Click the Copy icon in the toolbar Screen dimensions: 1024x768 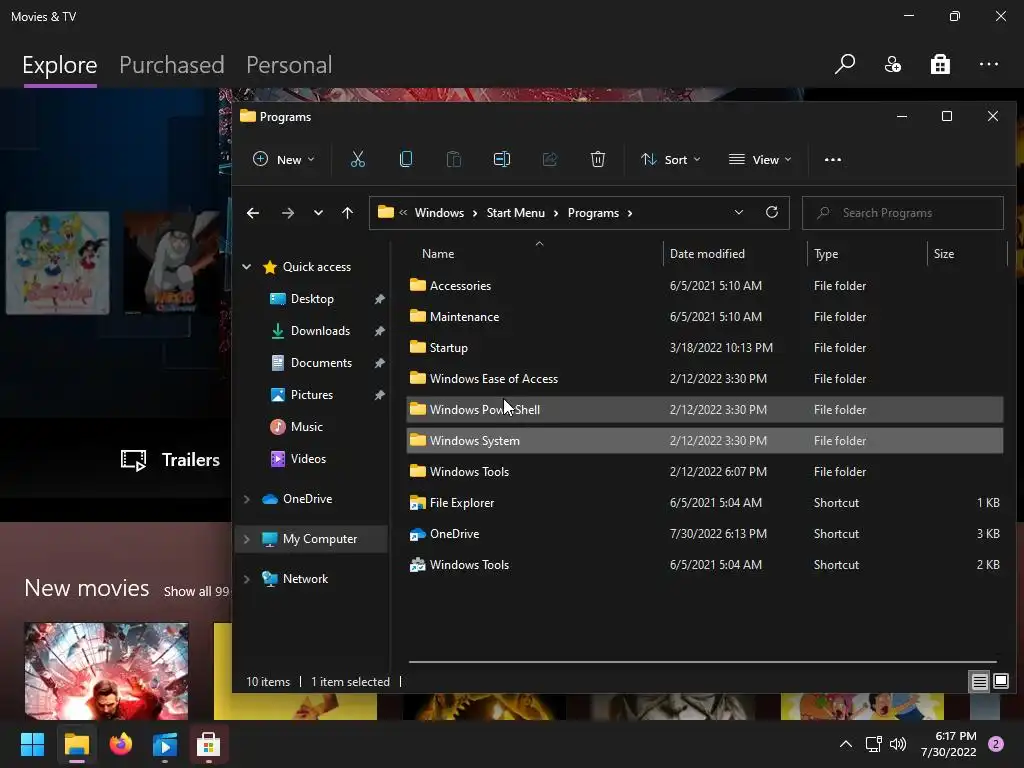(x=406, y=159)
